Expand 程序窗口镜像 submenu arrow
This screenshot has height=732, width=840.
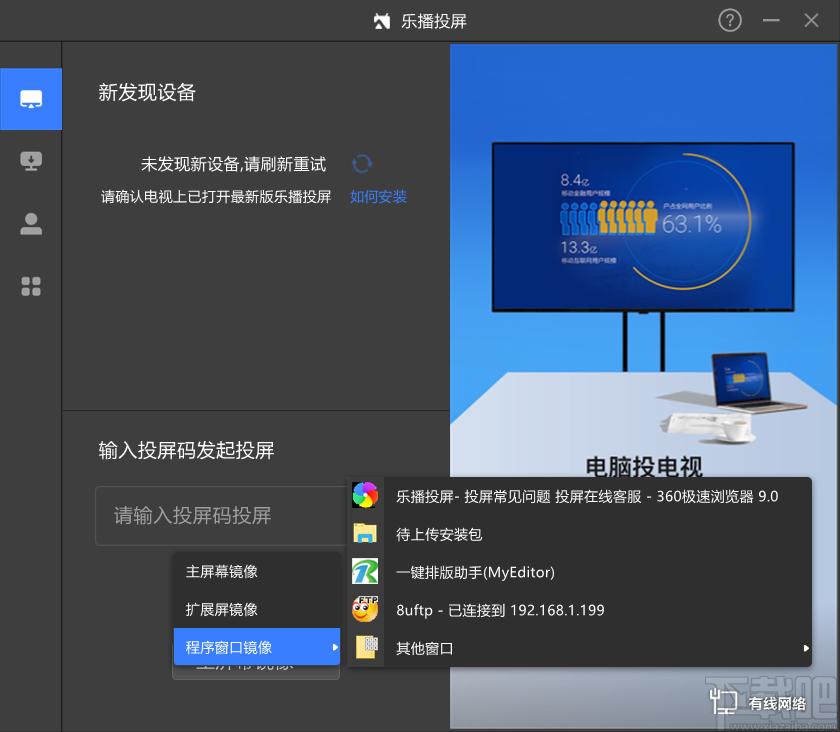coord(335,647)
